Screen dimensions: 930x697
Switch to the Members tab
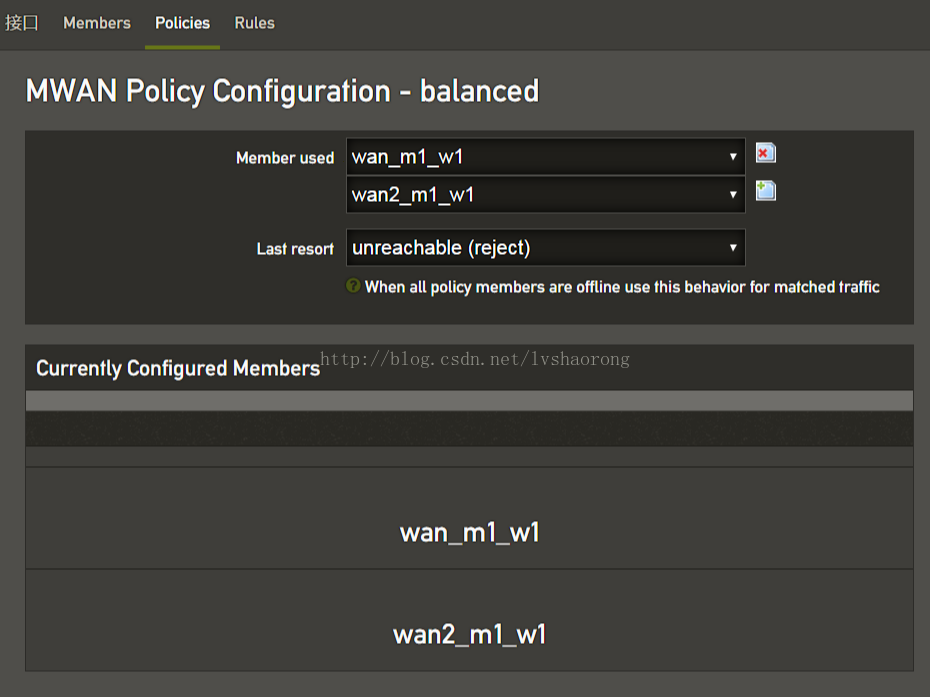point(97,23)
